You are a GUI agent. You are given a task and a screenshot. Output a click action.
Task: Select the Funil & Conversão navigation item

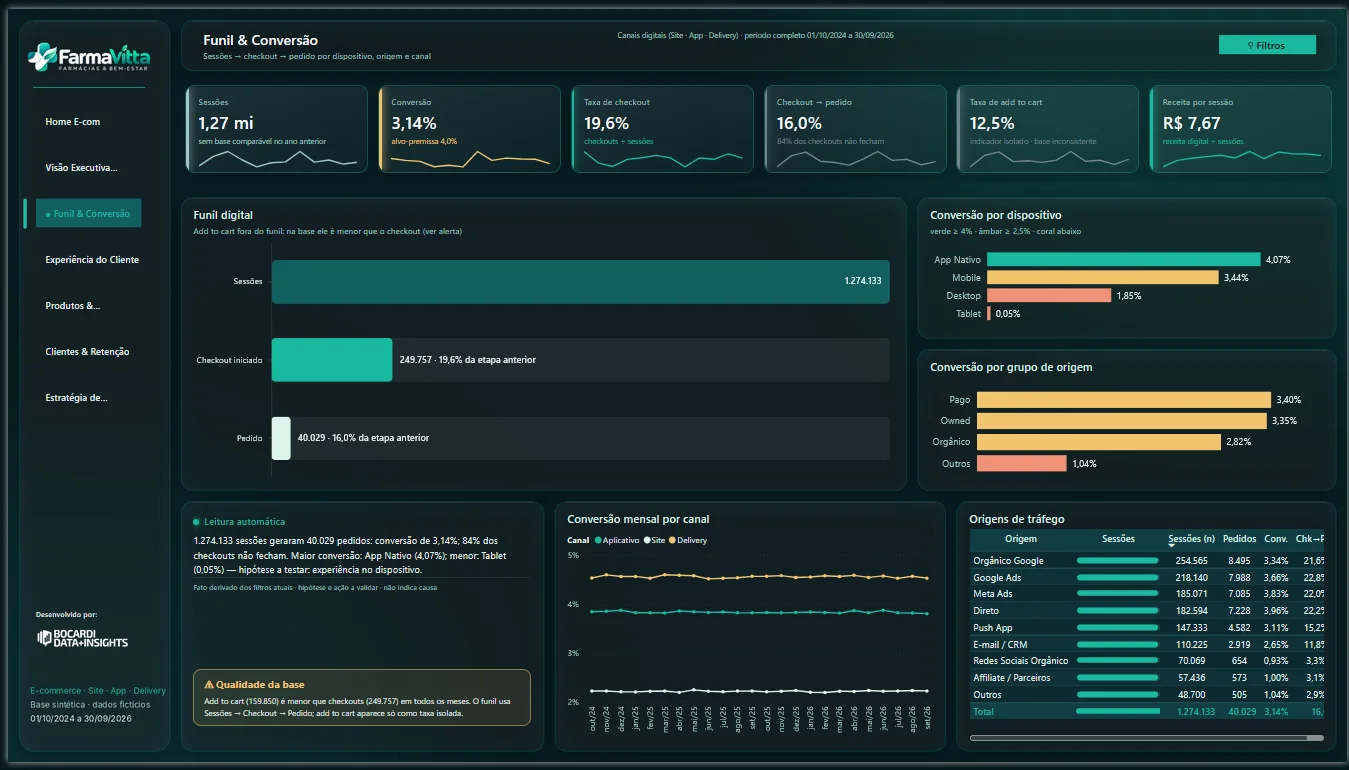(x=89, y=213)
